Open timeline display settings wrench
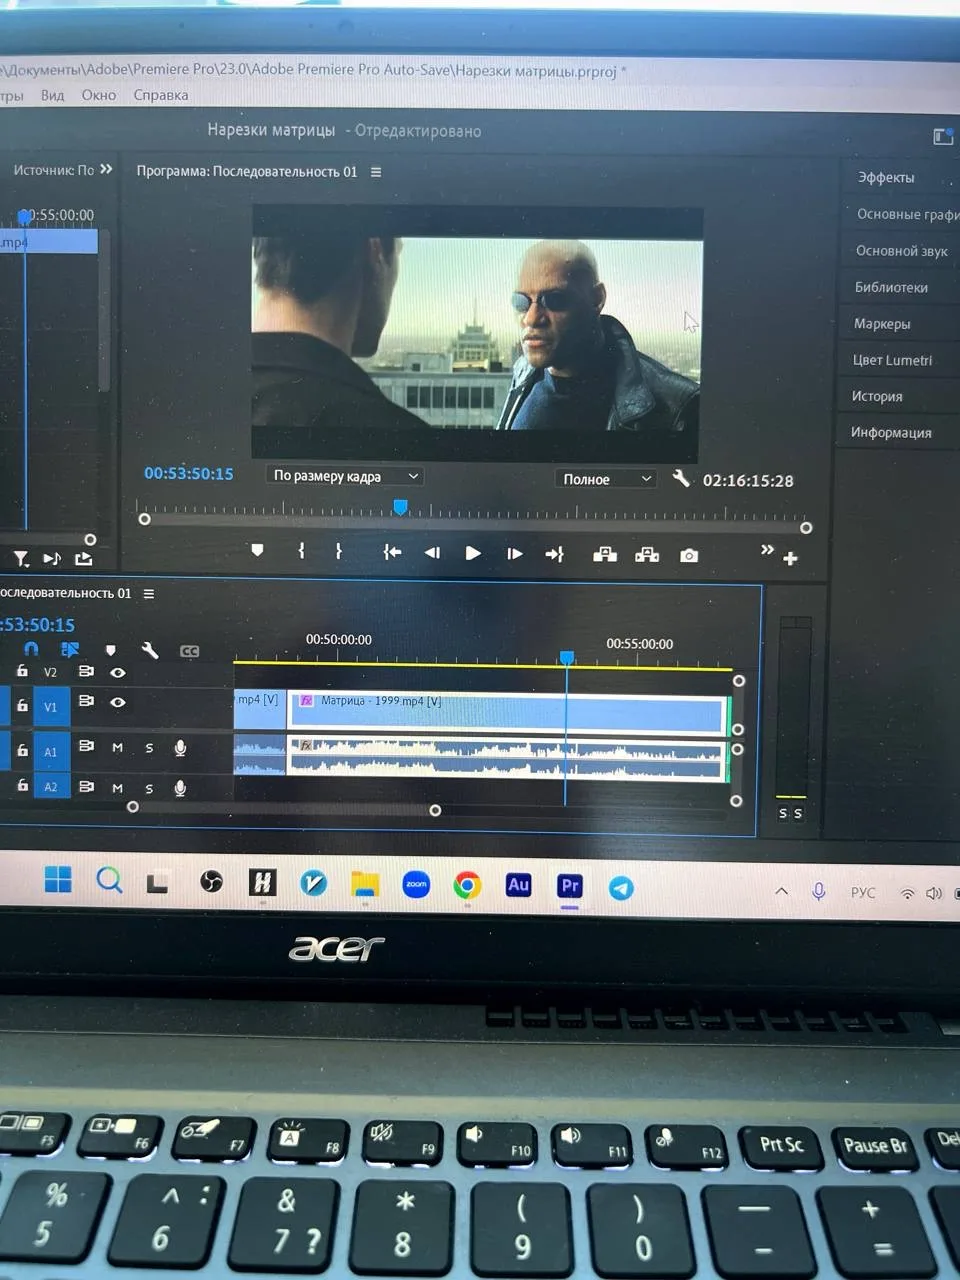 (150, 651)
